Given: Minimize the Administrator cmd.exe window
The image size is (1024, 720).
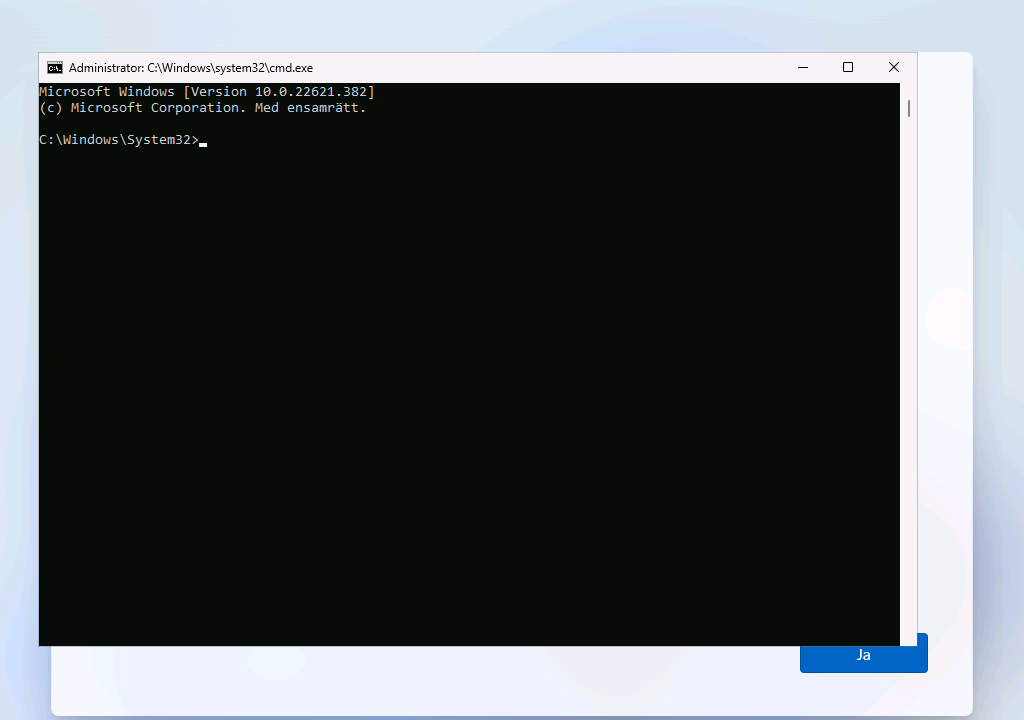Looking at the screenshot, I should [803, 67].
